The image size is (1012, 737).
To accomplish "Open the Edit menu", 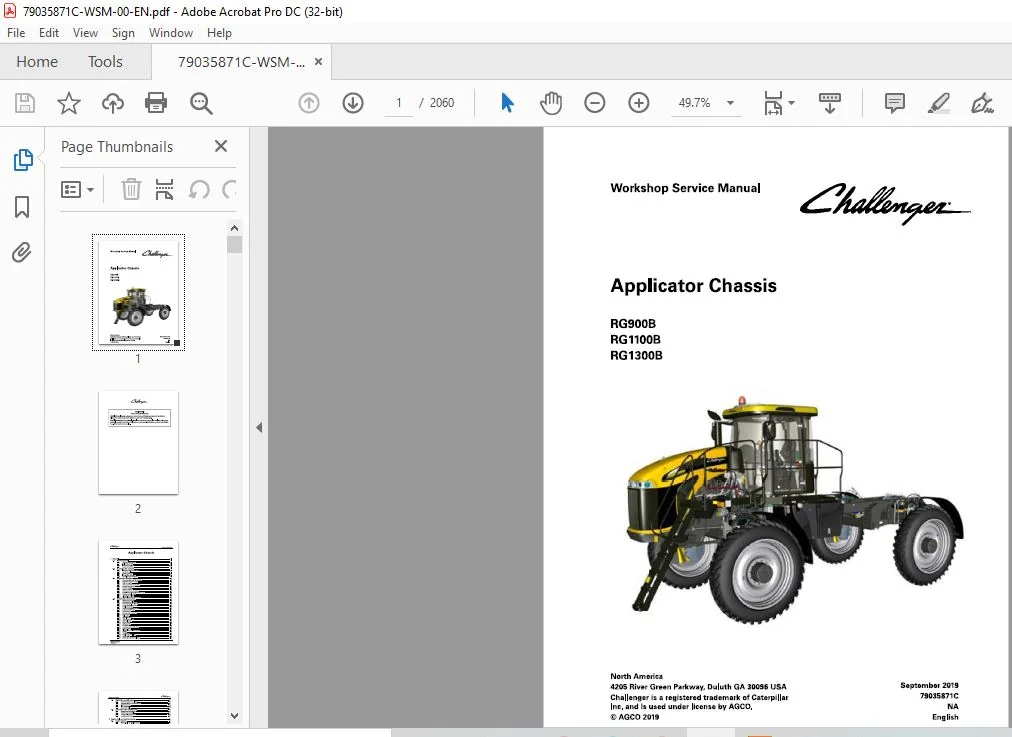I will point(48,33).
